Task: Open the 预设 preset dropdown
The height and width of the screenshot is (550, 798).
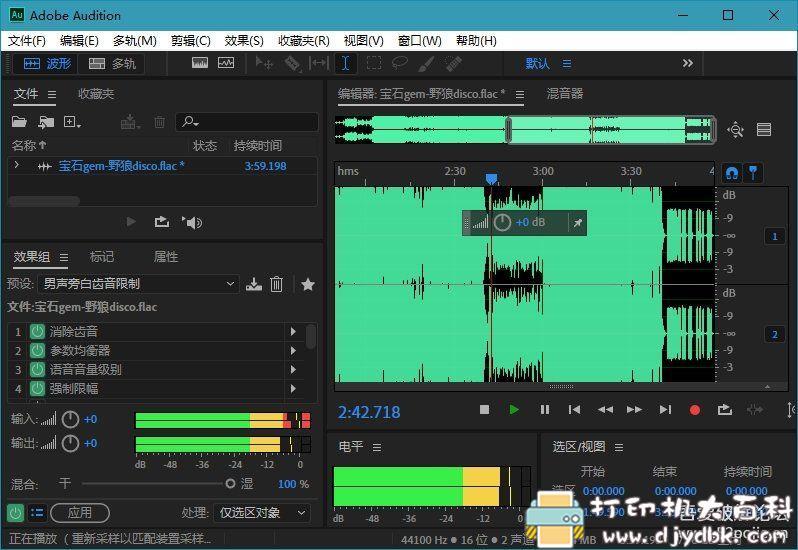Action: [138, 284]
